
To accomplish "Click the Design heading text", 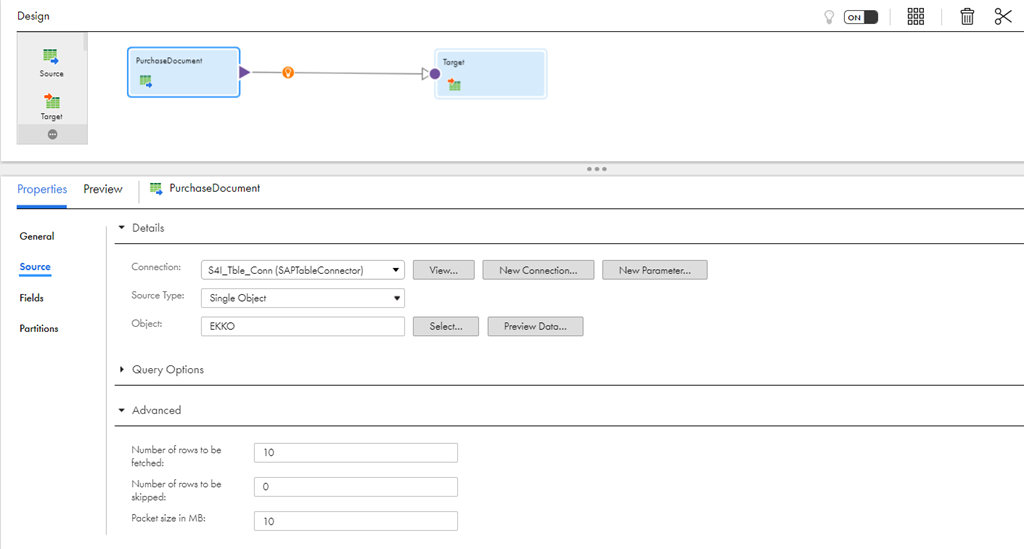I will 33,16.
